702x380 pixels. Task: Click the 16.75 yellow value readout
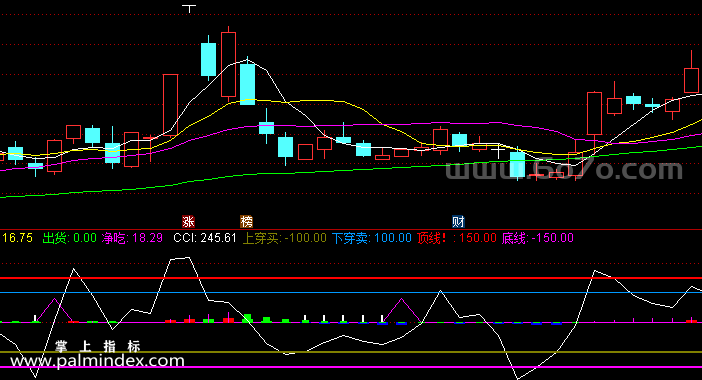17,238
